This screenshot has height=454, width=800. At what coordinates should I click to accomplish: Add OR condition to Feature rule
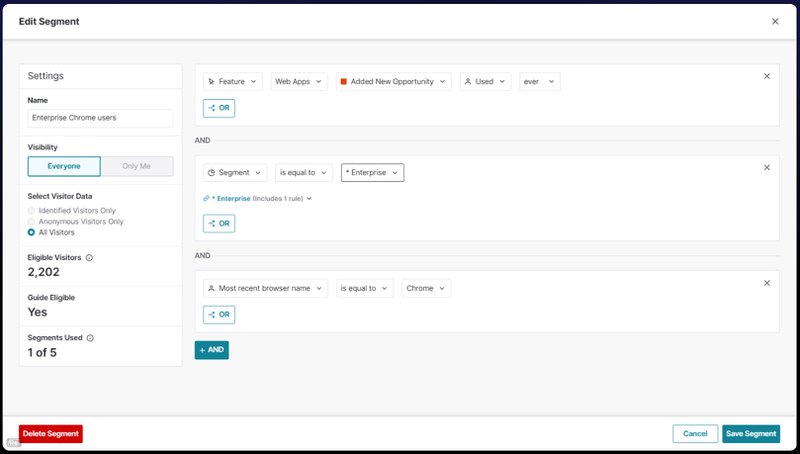click(x=219, y=108)
